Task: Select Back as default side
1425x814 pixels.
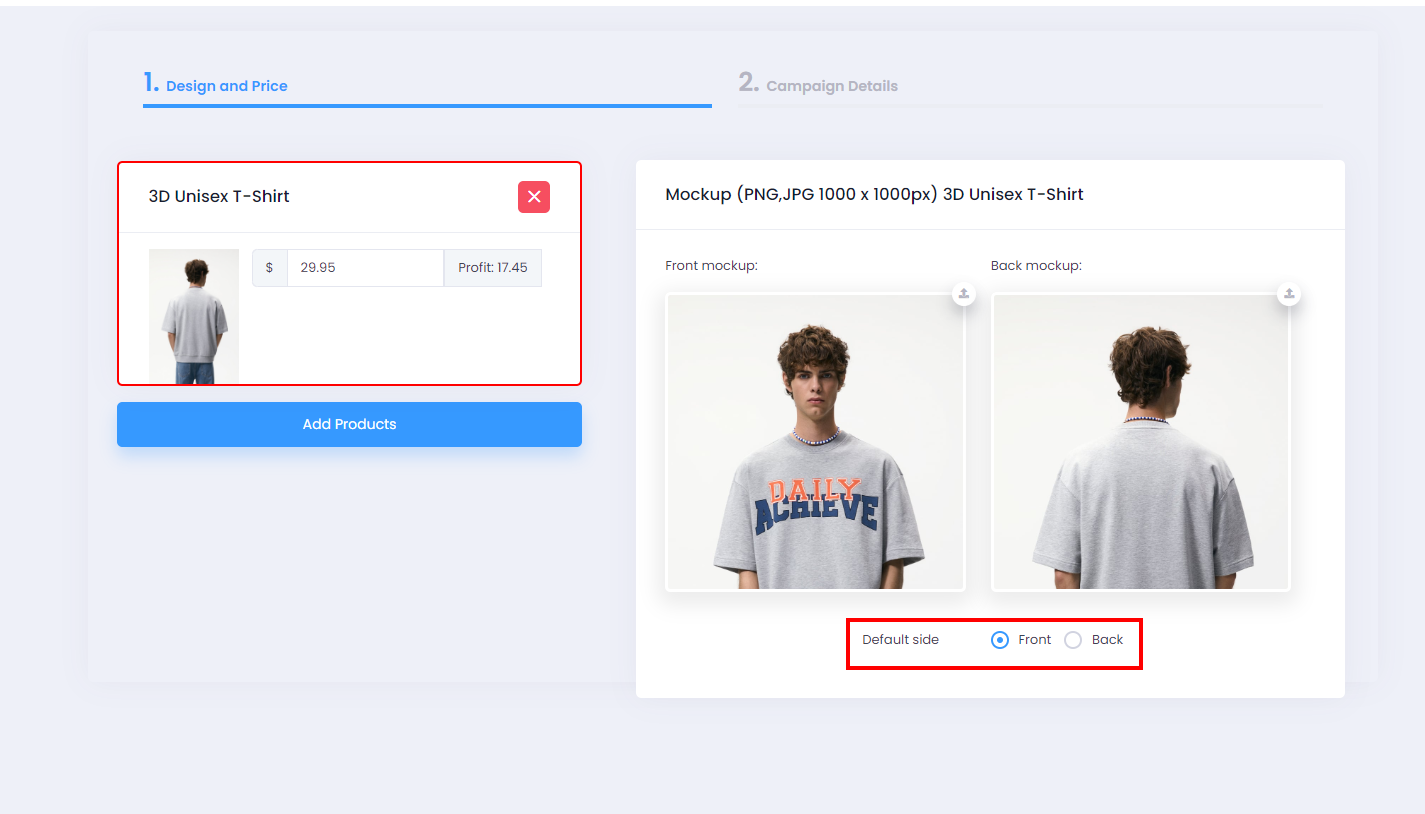Action: click(x=1073, y=640)
